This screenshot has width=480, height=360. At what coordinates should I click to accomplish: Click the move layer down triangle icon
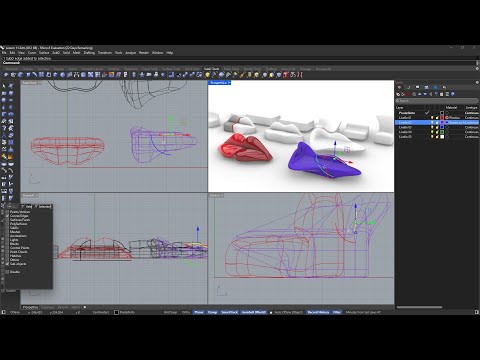tap(425, 94)
